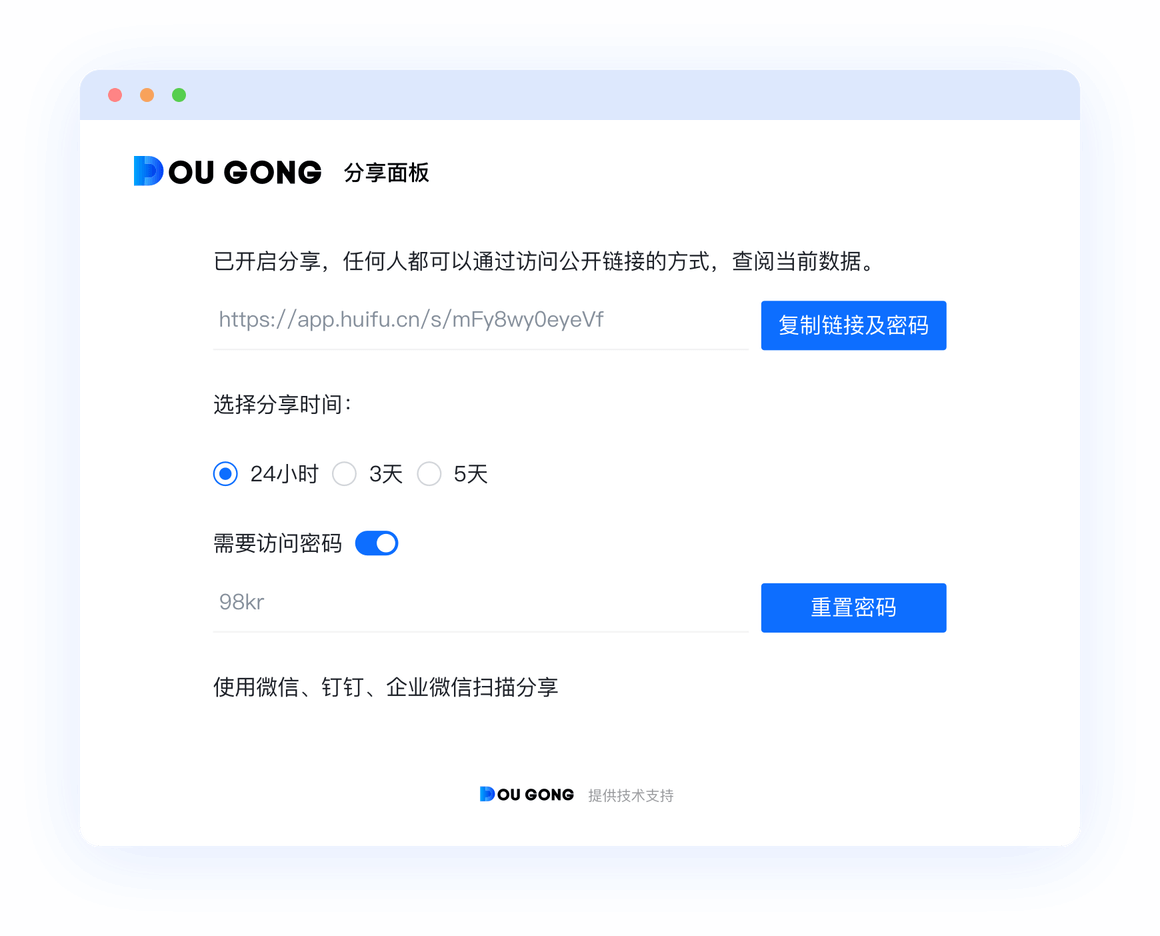The width and height of the screenshot is (1160, 936).
Task: Click the 重置密码 button
Action: pyautogui.click(x=854, y=607)
